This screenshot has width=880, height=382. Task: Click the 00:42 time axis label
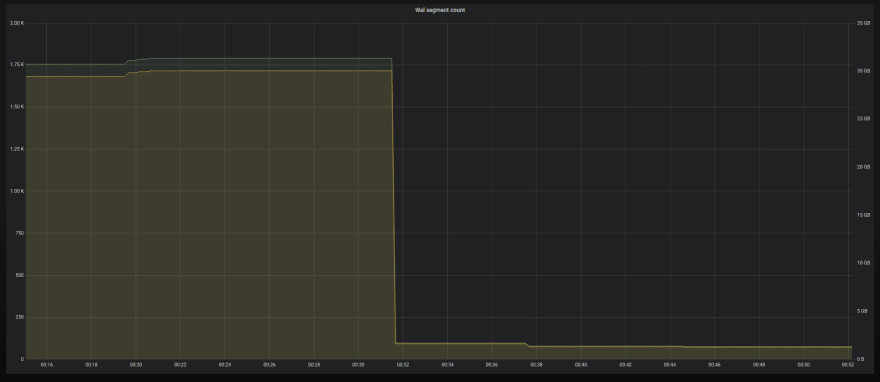(x=626, y=365)
